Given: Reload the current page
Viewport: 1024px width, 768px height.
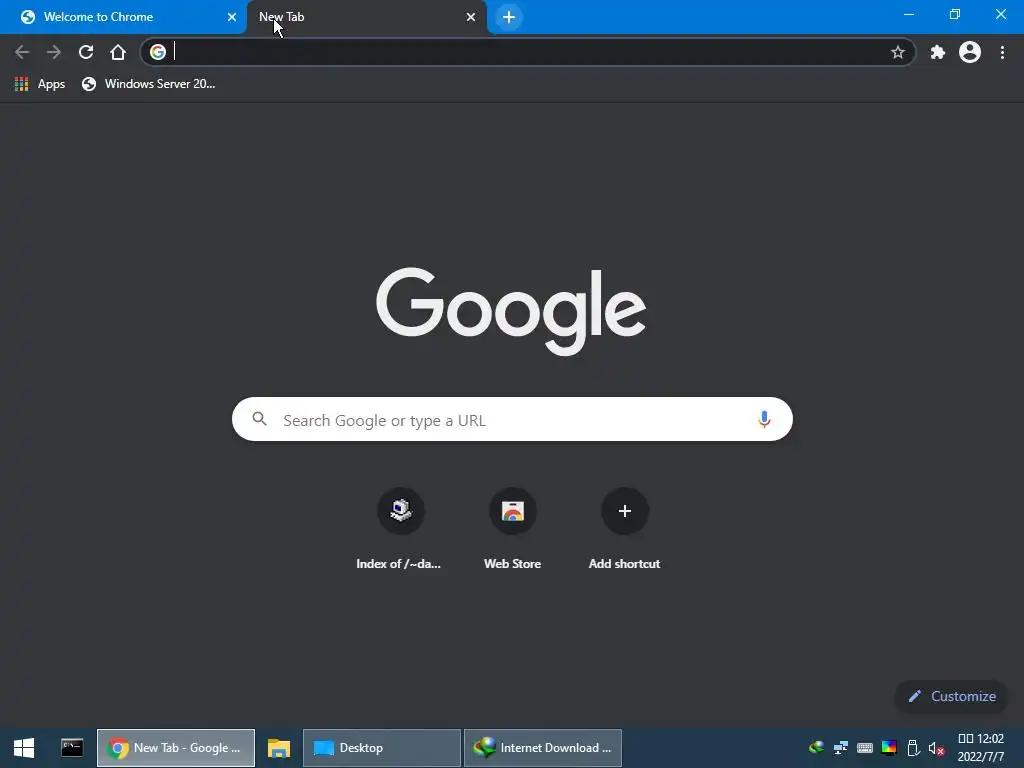Looking at the screenshot, I should 86,52.
